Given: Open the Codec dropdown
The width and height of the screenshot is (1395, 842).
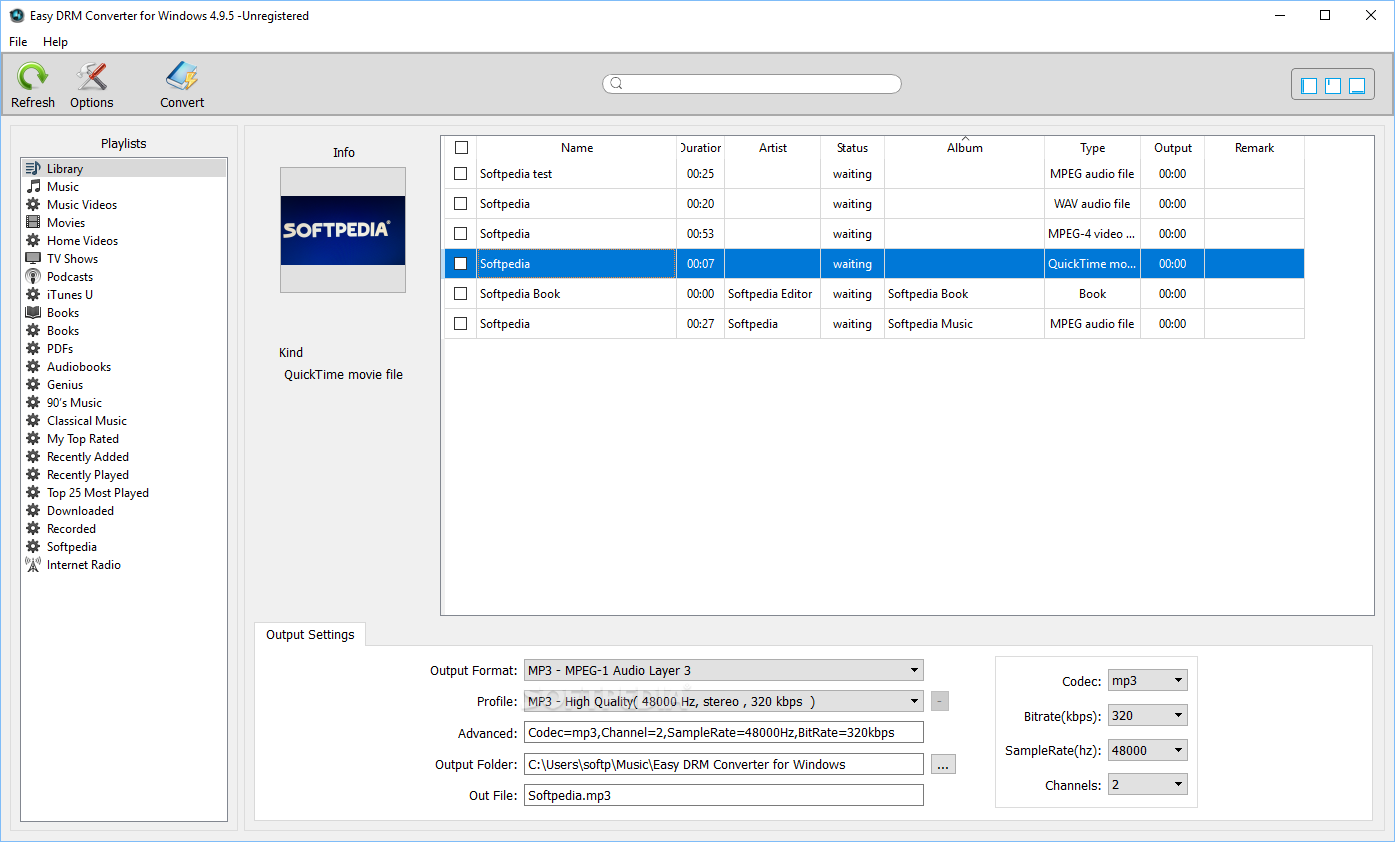Looking at the screenshot, I should 1148,681.
